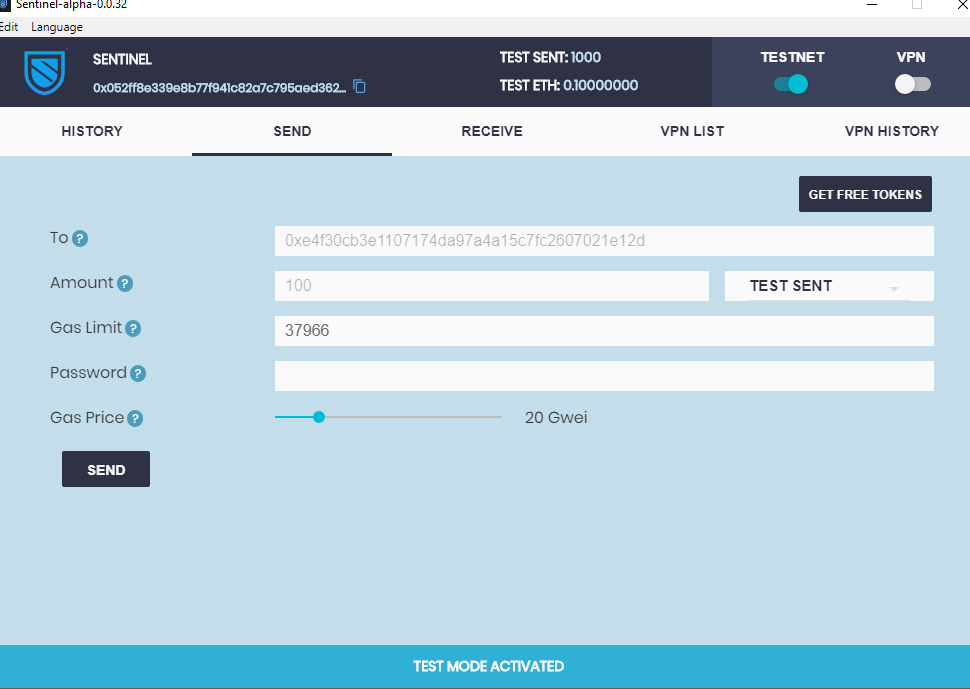Open the Gas Limit help tooltip icon
Image resolution: width=970 pixels, height=689 pixels.
(x=133, y=328)
